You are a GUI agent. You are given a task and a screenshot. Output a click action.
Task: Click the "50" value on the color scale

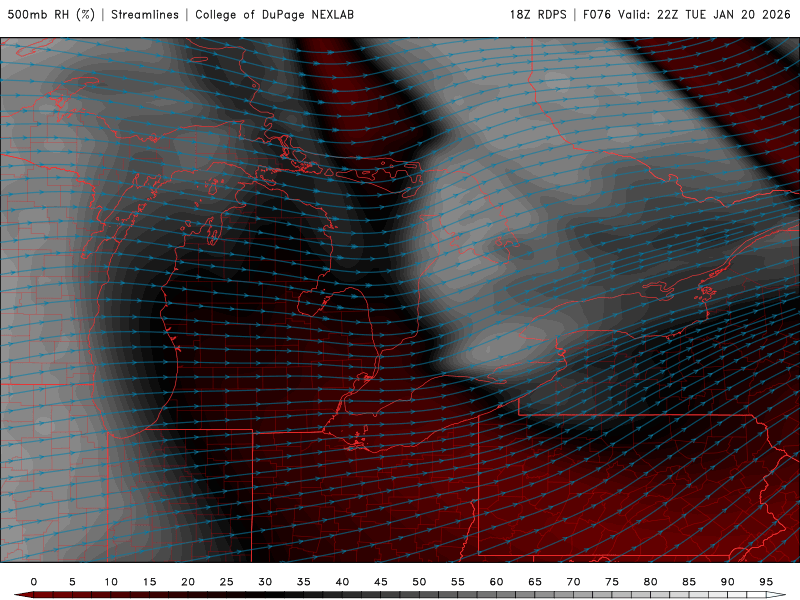coord(419,582)
